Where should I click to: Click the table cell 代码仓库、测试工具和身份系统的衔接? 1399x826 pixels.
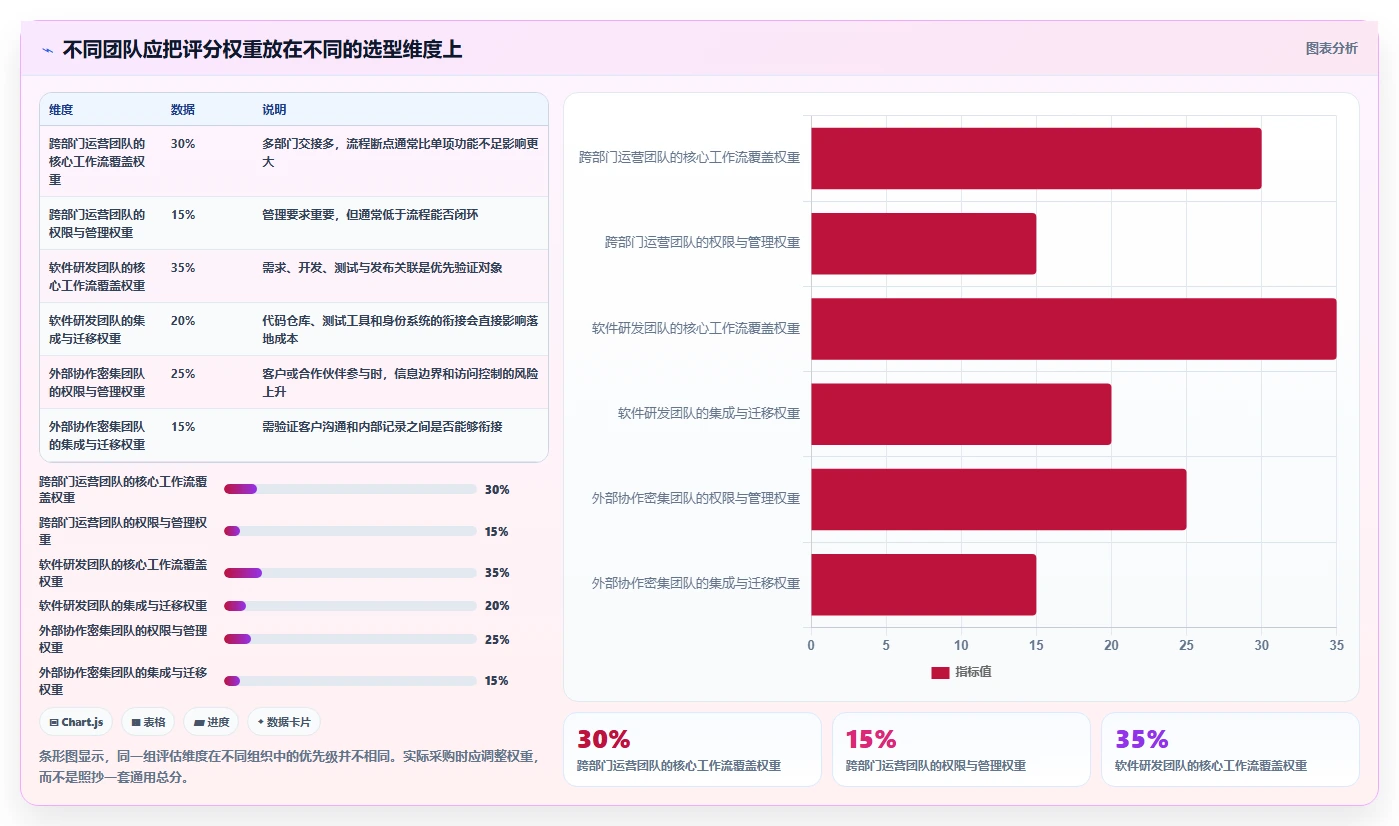tap(400, 330)
